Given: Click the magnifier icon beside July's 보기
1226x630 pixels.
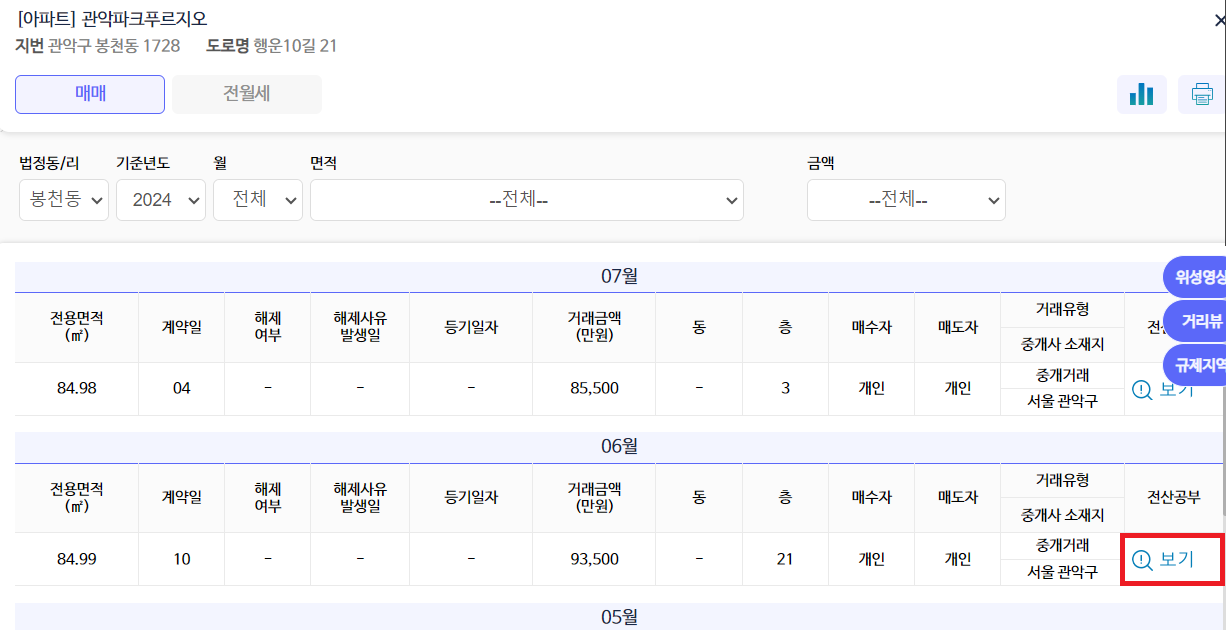Looking at the screenshot, I should pyautogui.click(x=1141, y=391).
